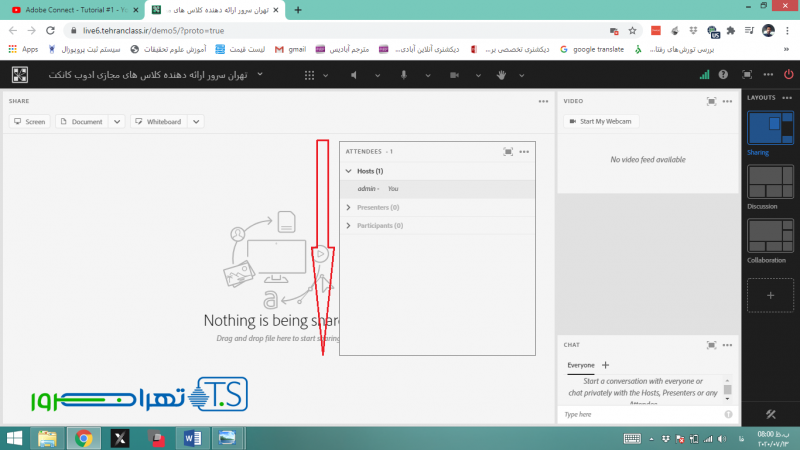The width and height of the screenshot is (800, 450).
Task: Open the Share pod options menu
Action: pos(543,101)
